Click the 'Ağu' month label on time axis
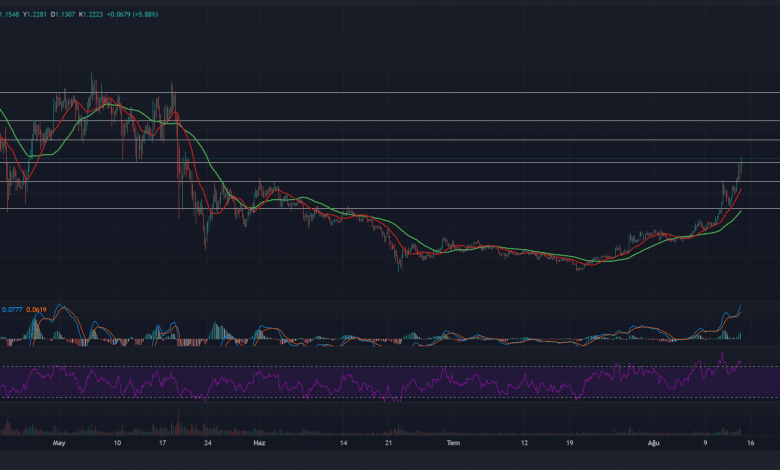Viewport: 780px width, 470px height. point(650,442)
